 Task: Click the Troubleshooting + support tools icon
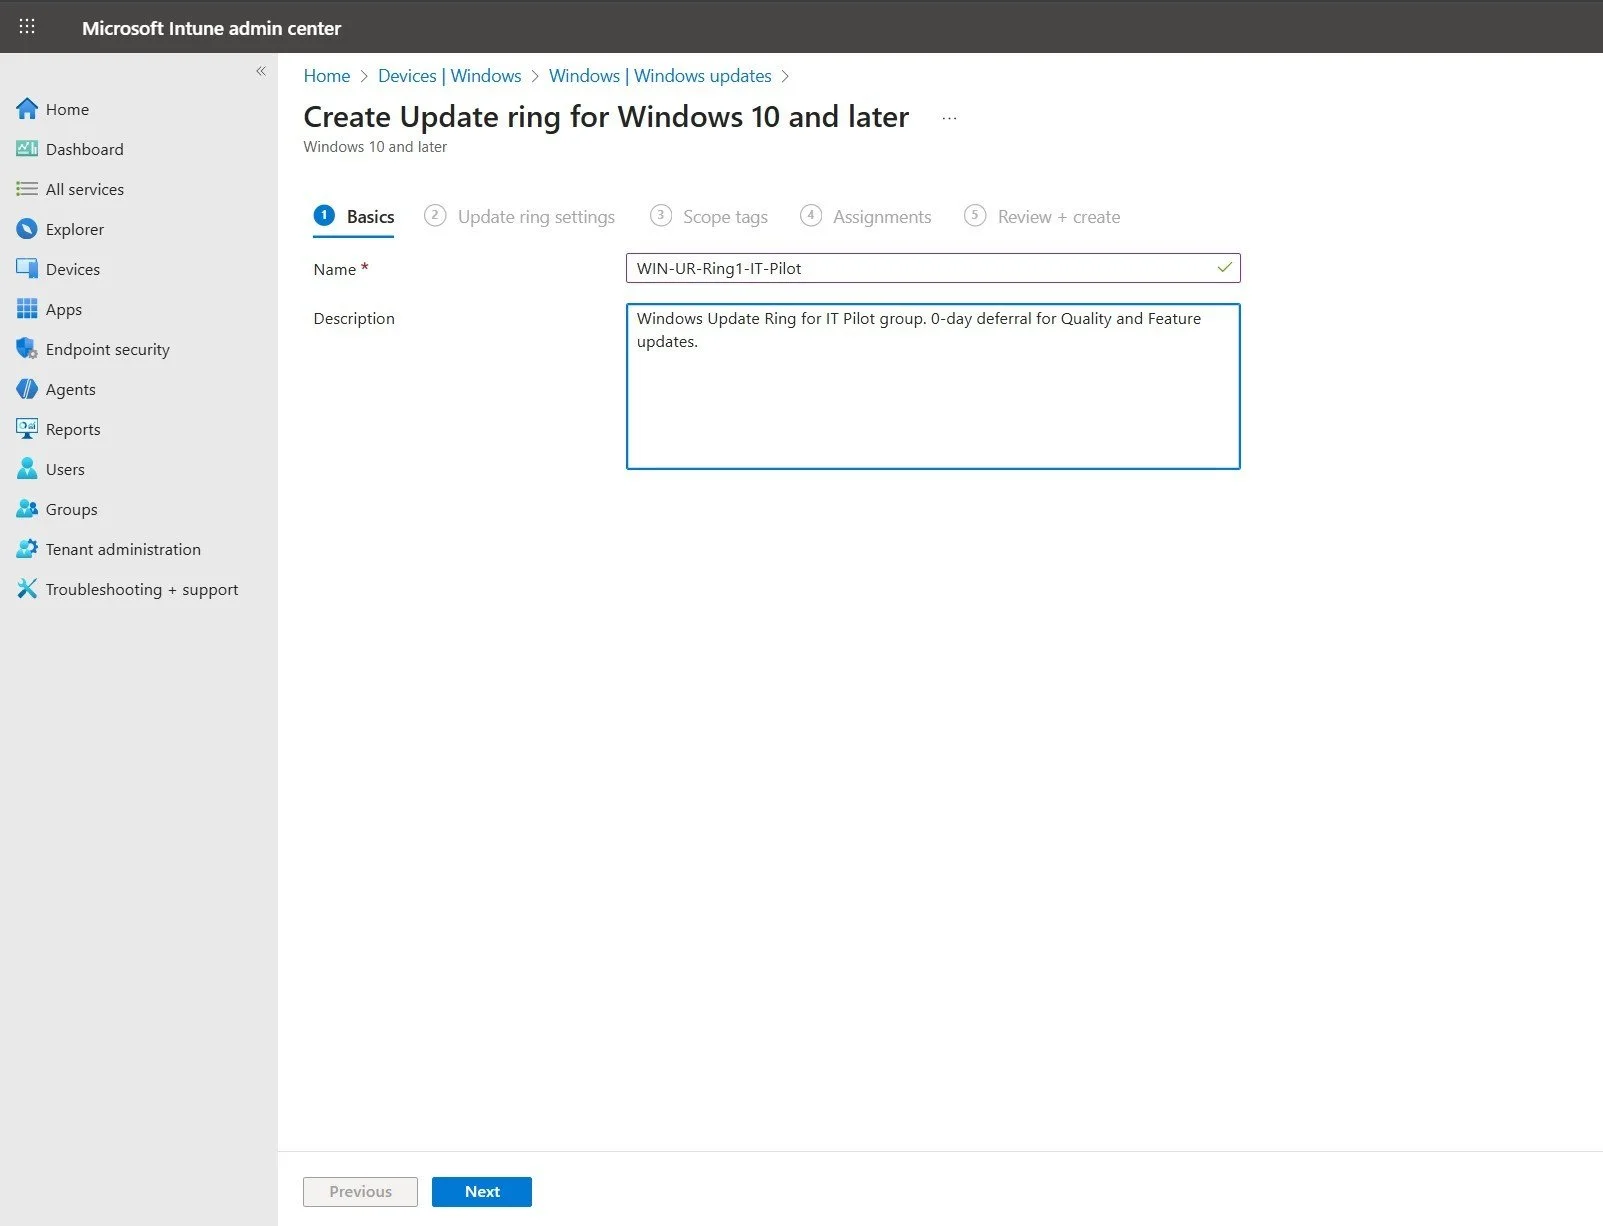point(27,589)
